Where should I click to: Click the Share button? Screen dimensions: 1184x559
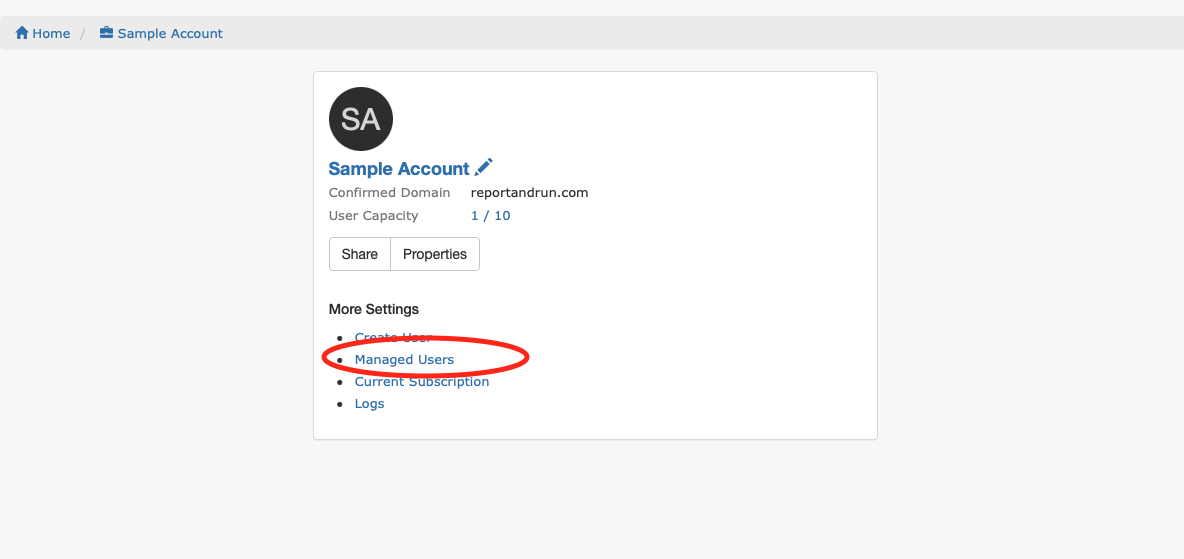click(359, 255)
